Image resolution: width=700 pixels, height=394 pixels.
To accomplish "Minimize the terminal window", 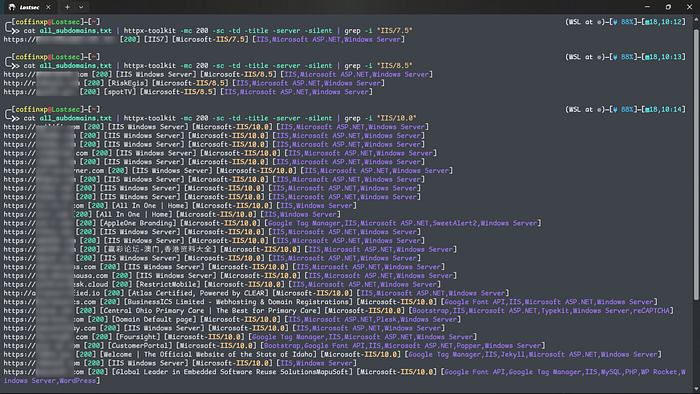I will click(x=647, y=7).
